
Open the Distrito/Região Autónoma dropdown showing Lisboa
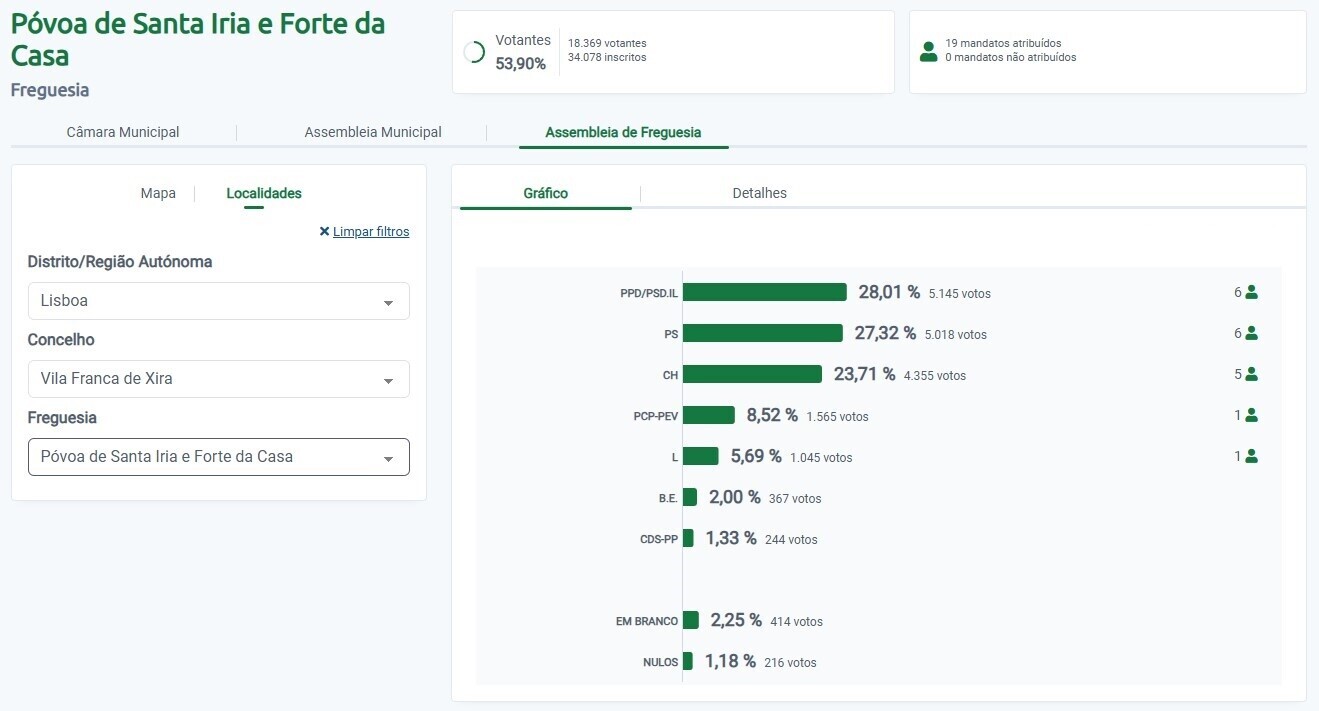218,301
